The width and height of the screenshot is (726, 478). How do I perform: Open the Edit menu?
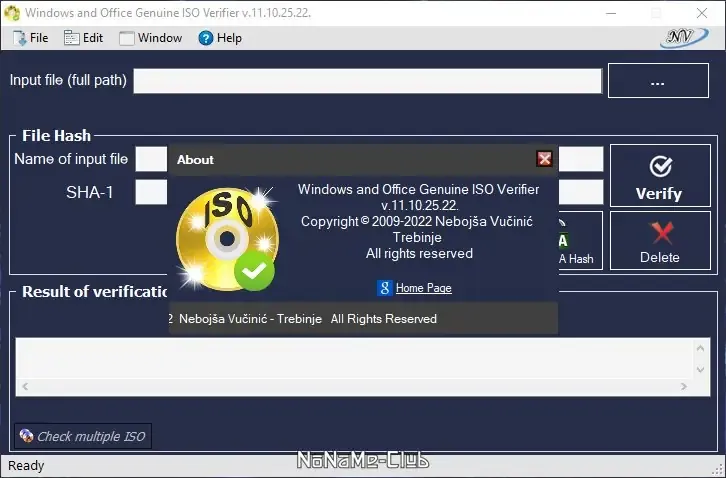tap(83, 38)
